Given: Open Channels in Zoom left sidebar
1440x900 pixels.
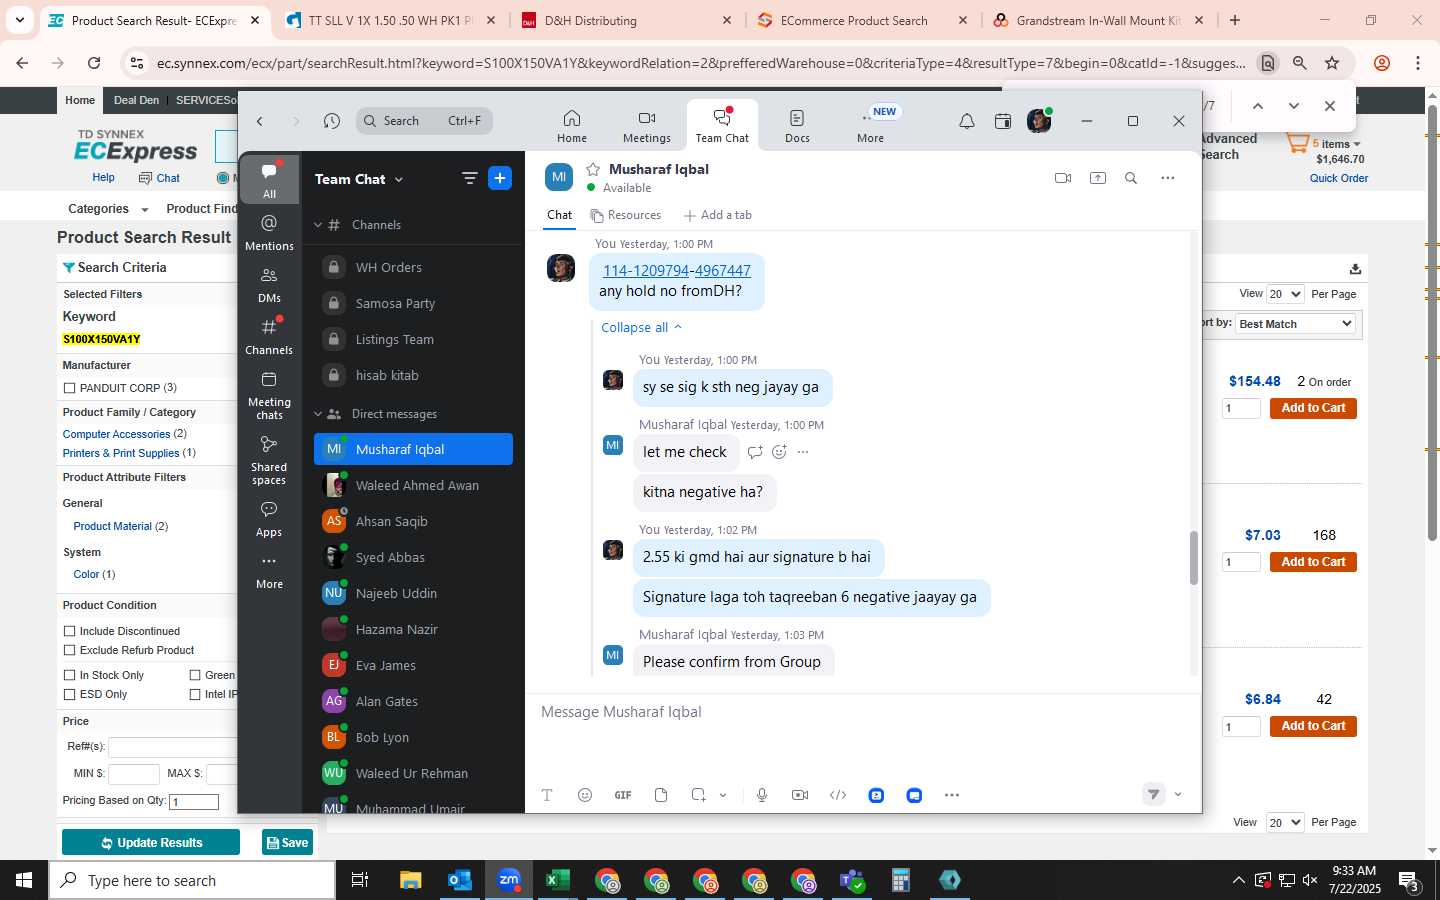Looking at the screenshot, I should [x=269, y=335].
